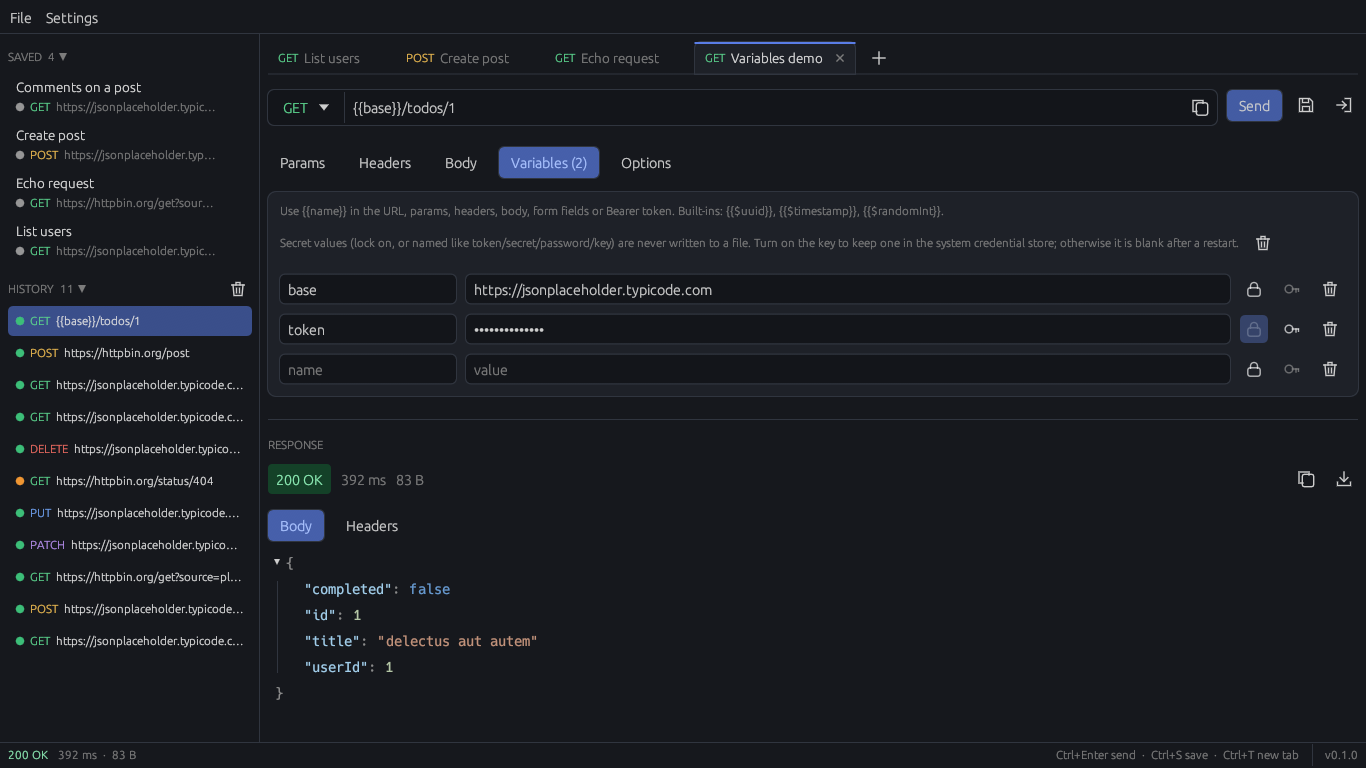Delete the empty name variable row
Viewport: 1366px width, 768px height.
1330,369
